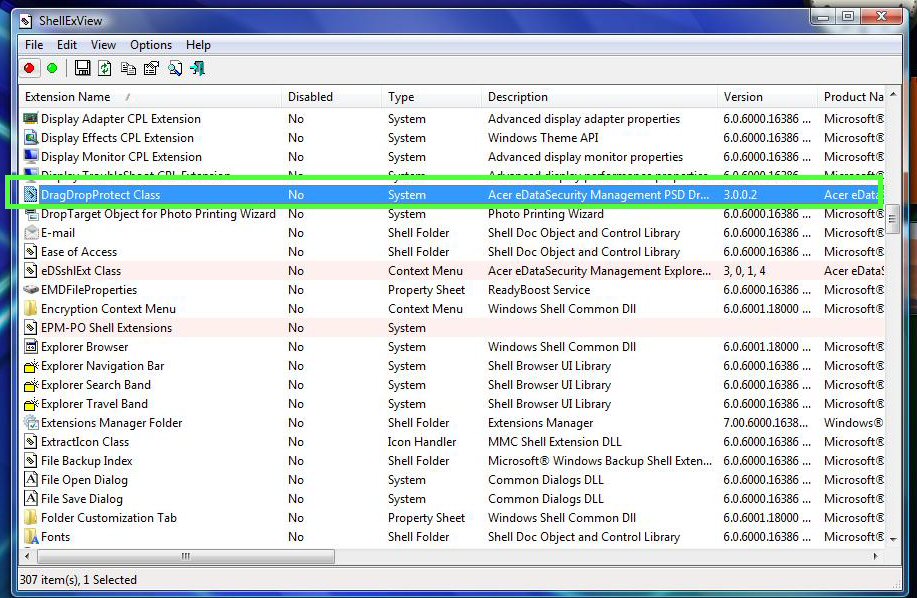Click the Refresh toolbar icon
The height and width of the screenshot is (598, 917).
coord(105,68)
